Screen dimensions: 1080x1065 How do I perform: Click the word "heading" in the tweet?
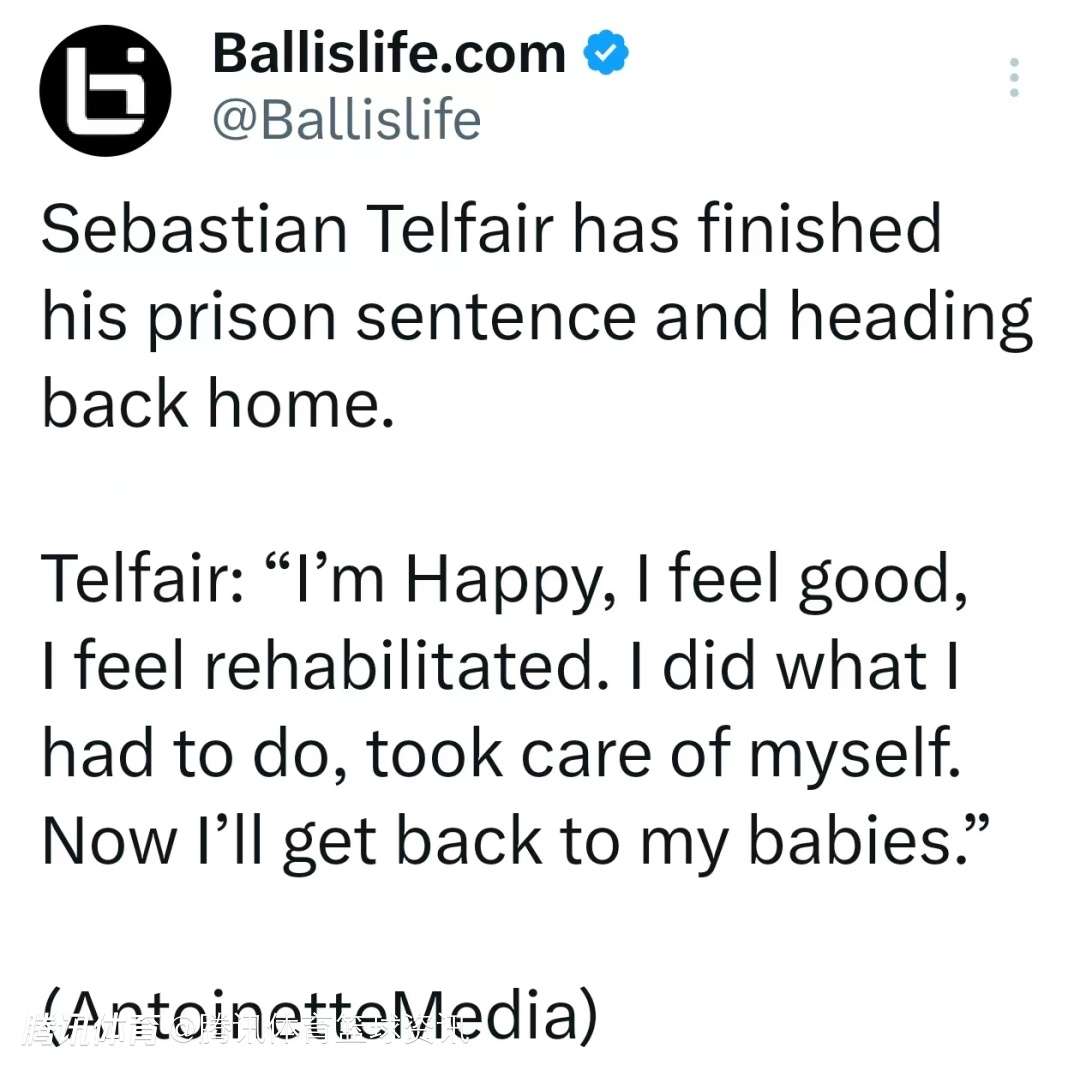(x=910, y=316)
